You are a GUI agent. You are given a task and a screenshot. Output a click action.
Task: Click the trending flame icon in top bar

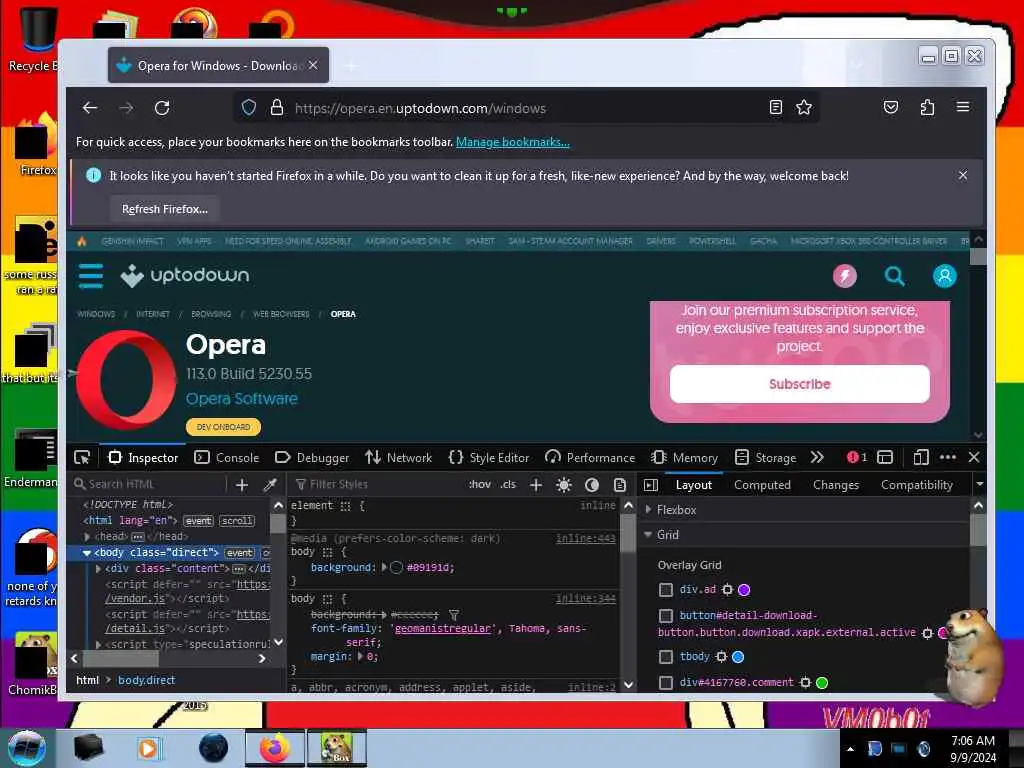click(x=82, y=241)
